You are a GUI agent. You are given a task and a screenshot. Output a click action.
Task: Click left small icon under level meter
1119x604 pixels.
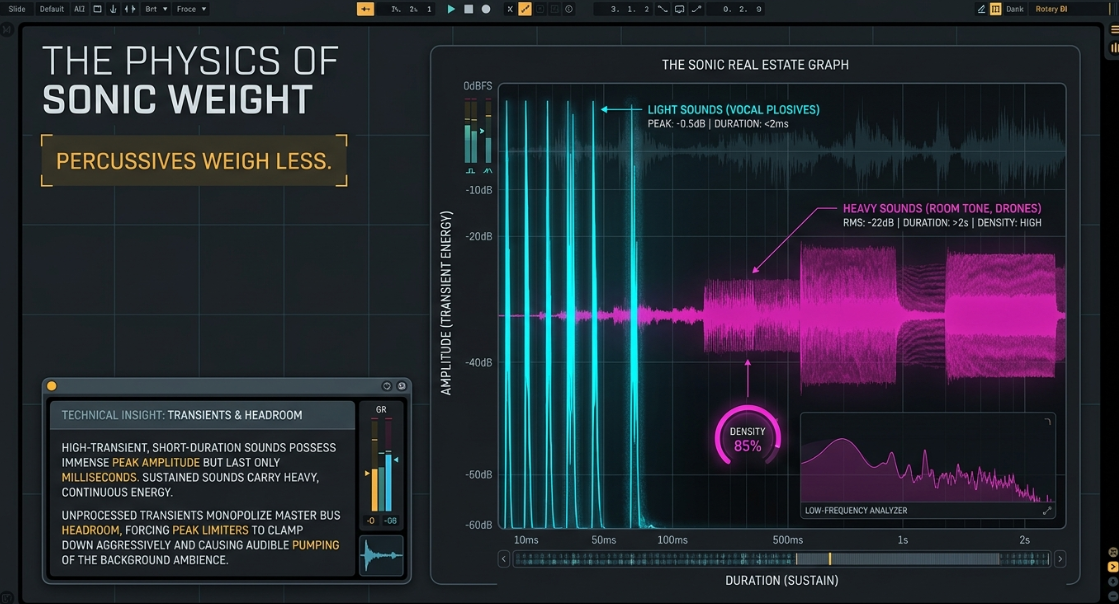pyautogui.click(x=470, y=171)
